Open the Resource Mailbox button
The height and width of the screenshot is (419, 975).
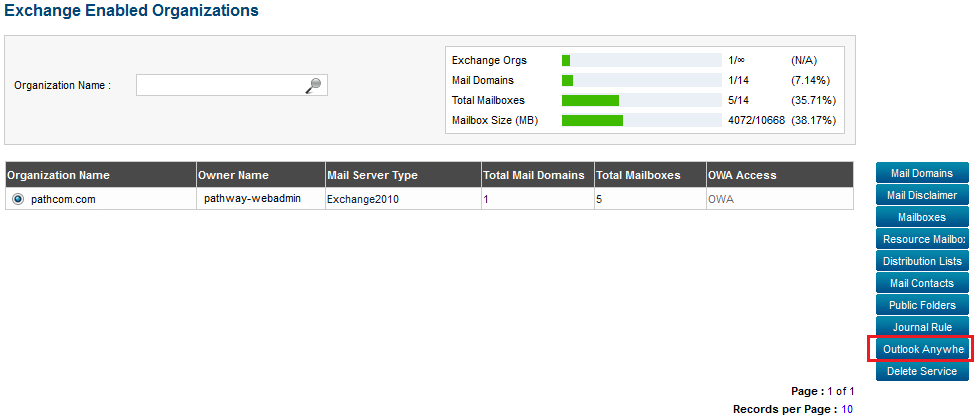pos(922,239)
